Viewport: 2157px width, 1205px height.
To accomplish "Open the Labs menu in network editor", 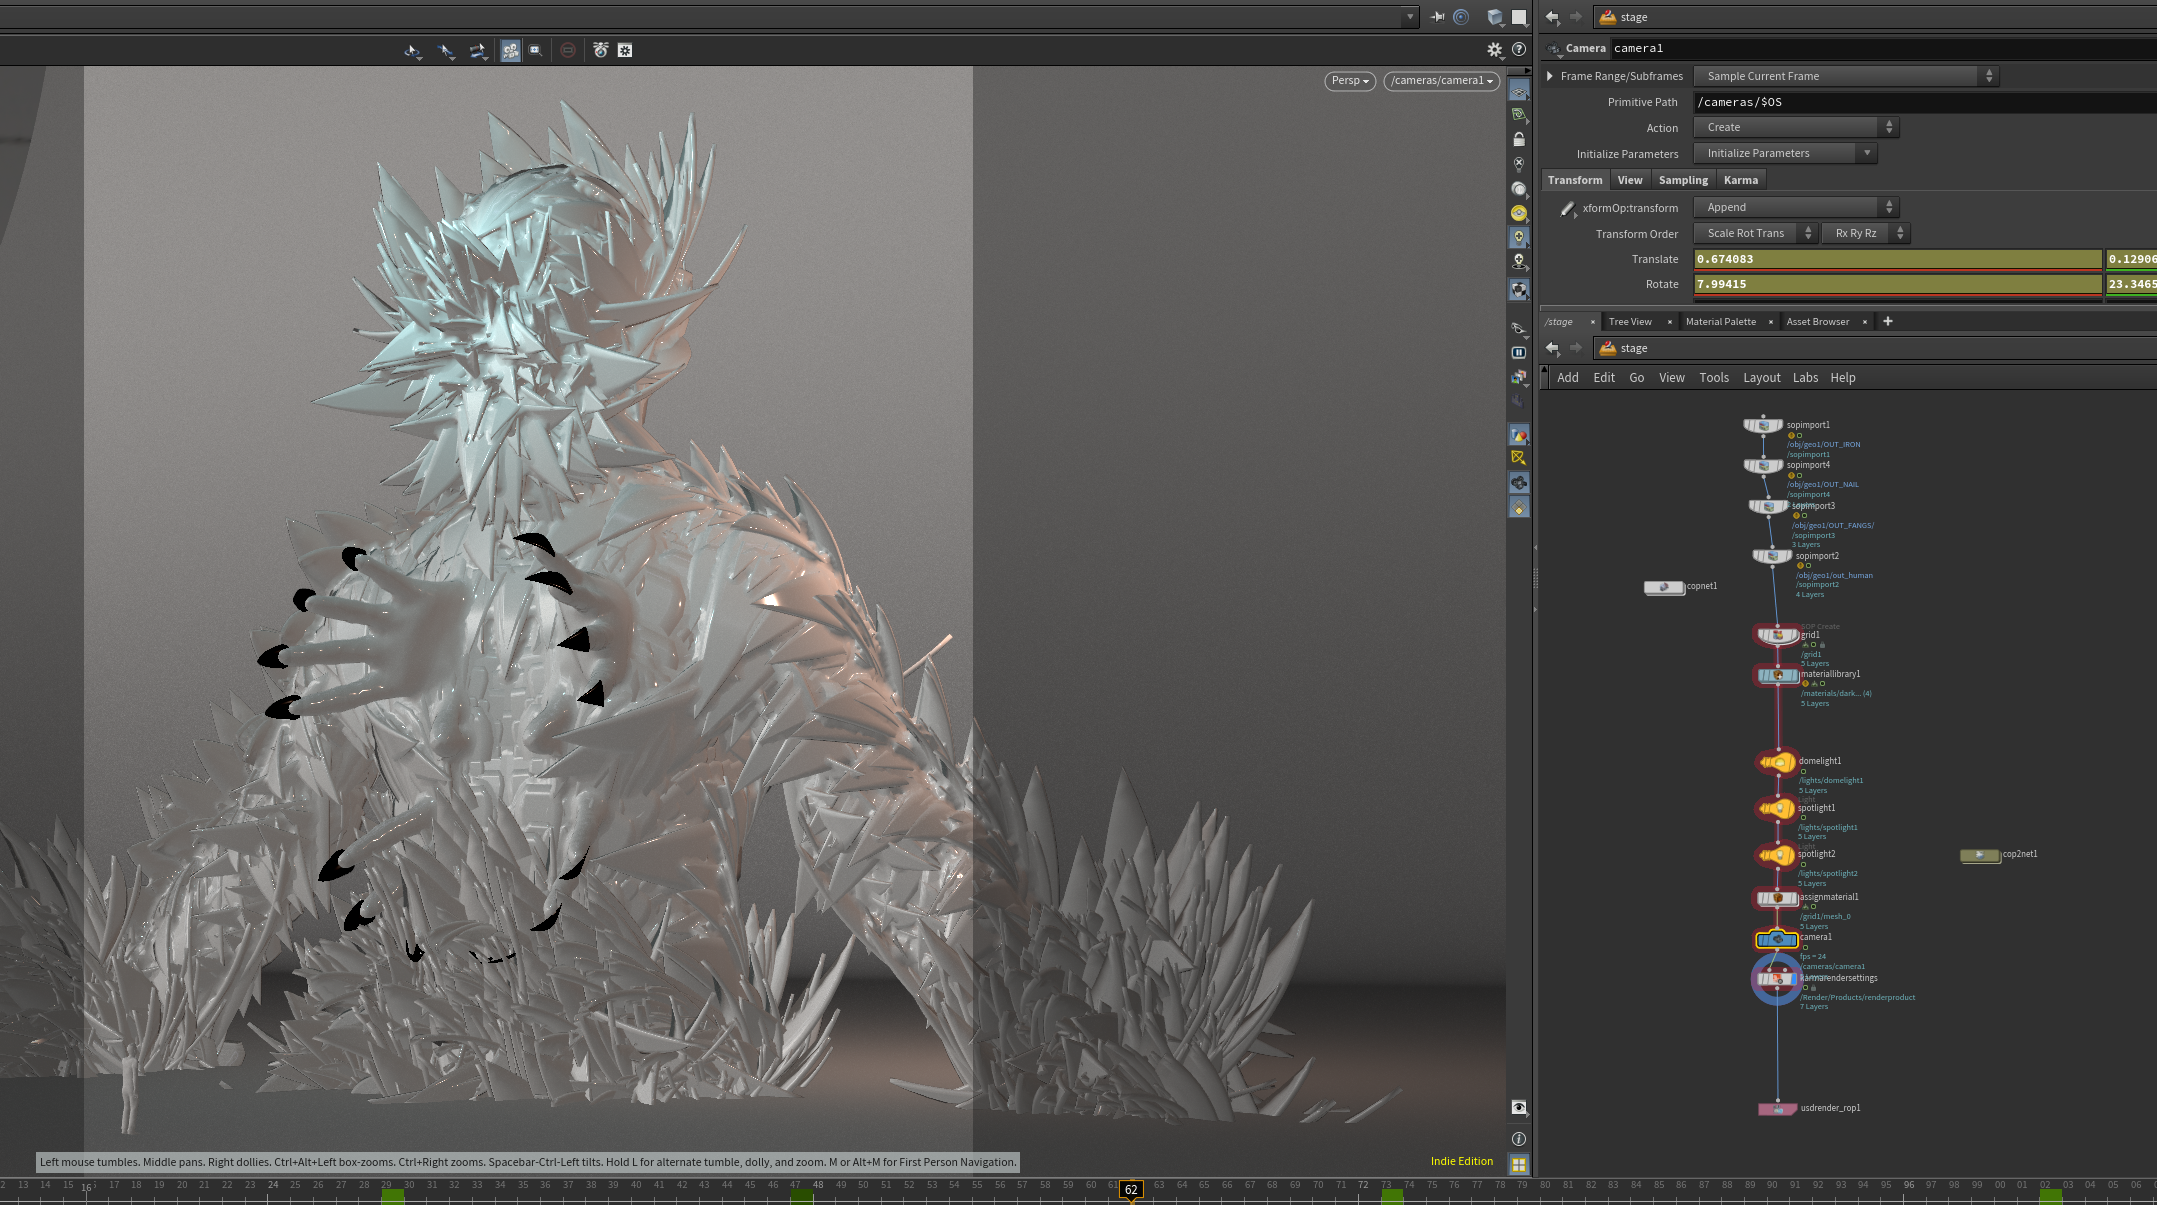I will click(1805, 378).
